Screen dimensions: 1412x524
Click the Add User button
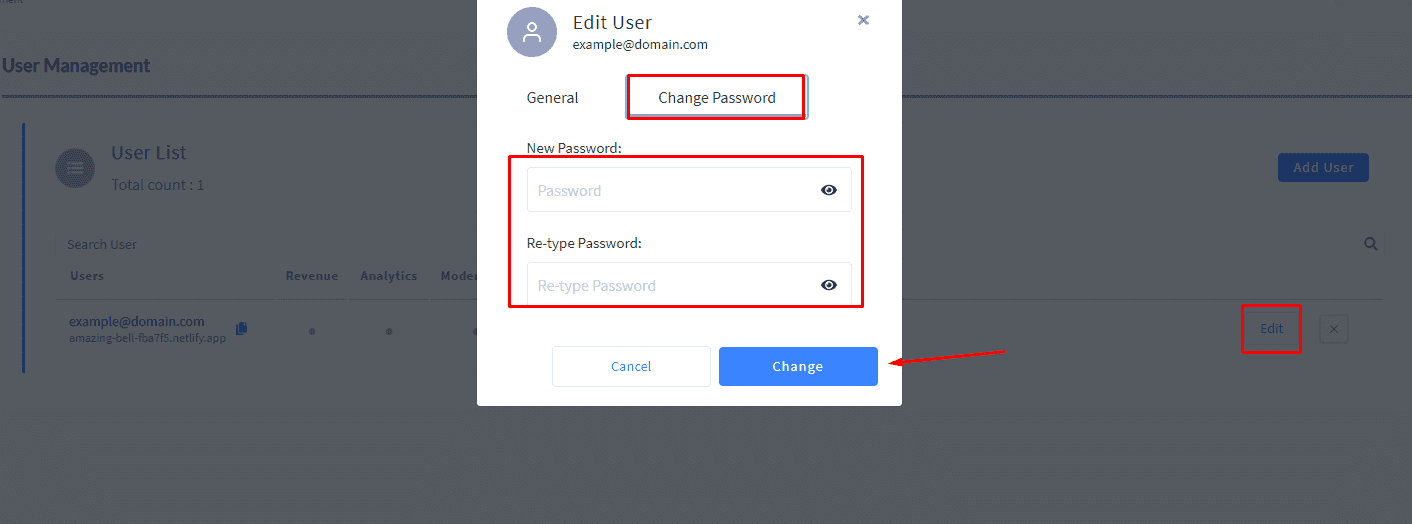point(1323,167)
